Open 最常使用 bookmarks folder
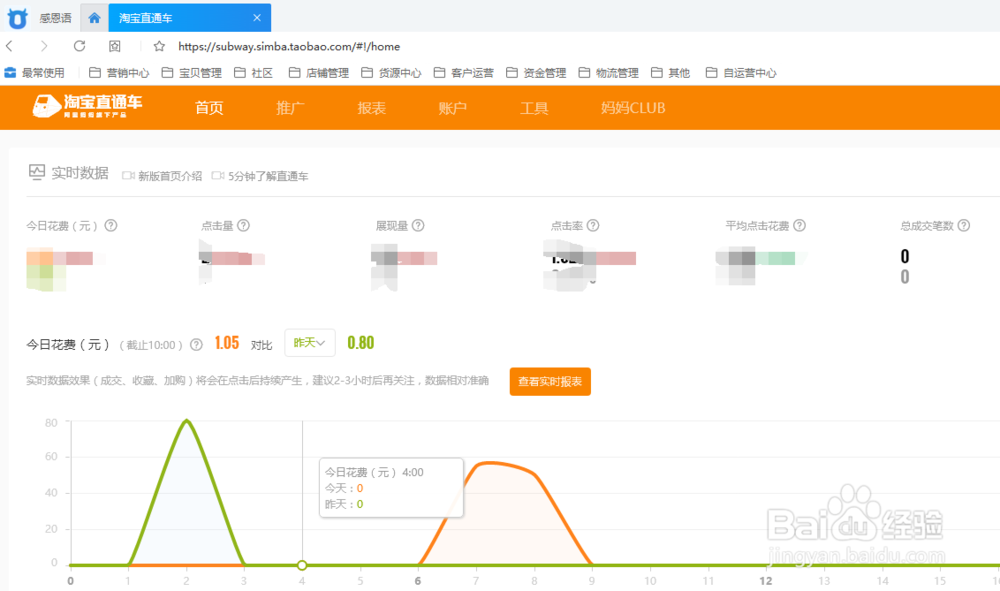The image size is (1000, 591). (x=34, y=73)
